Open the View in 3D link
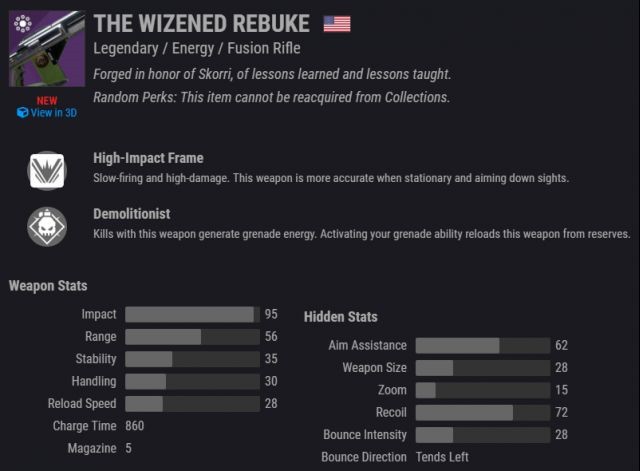Viewport: 640px width, 471px height. point(47,113)
